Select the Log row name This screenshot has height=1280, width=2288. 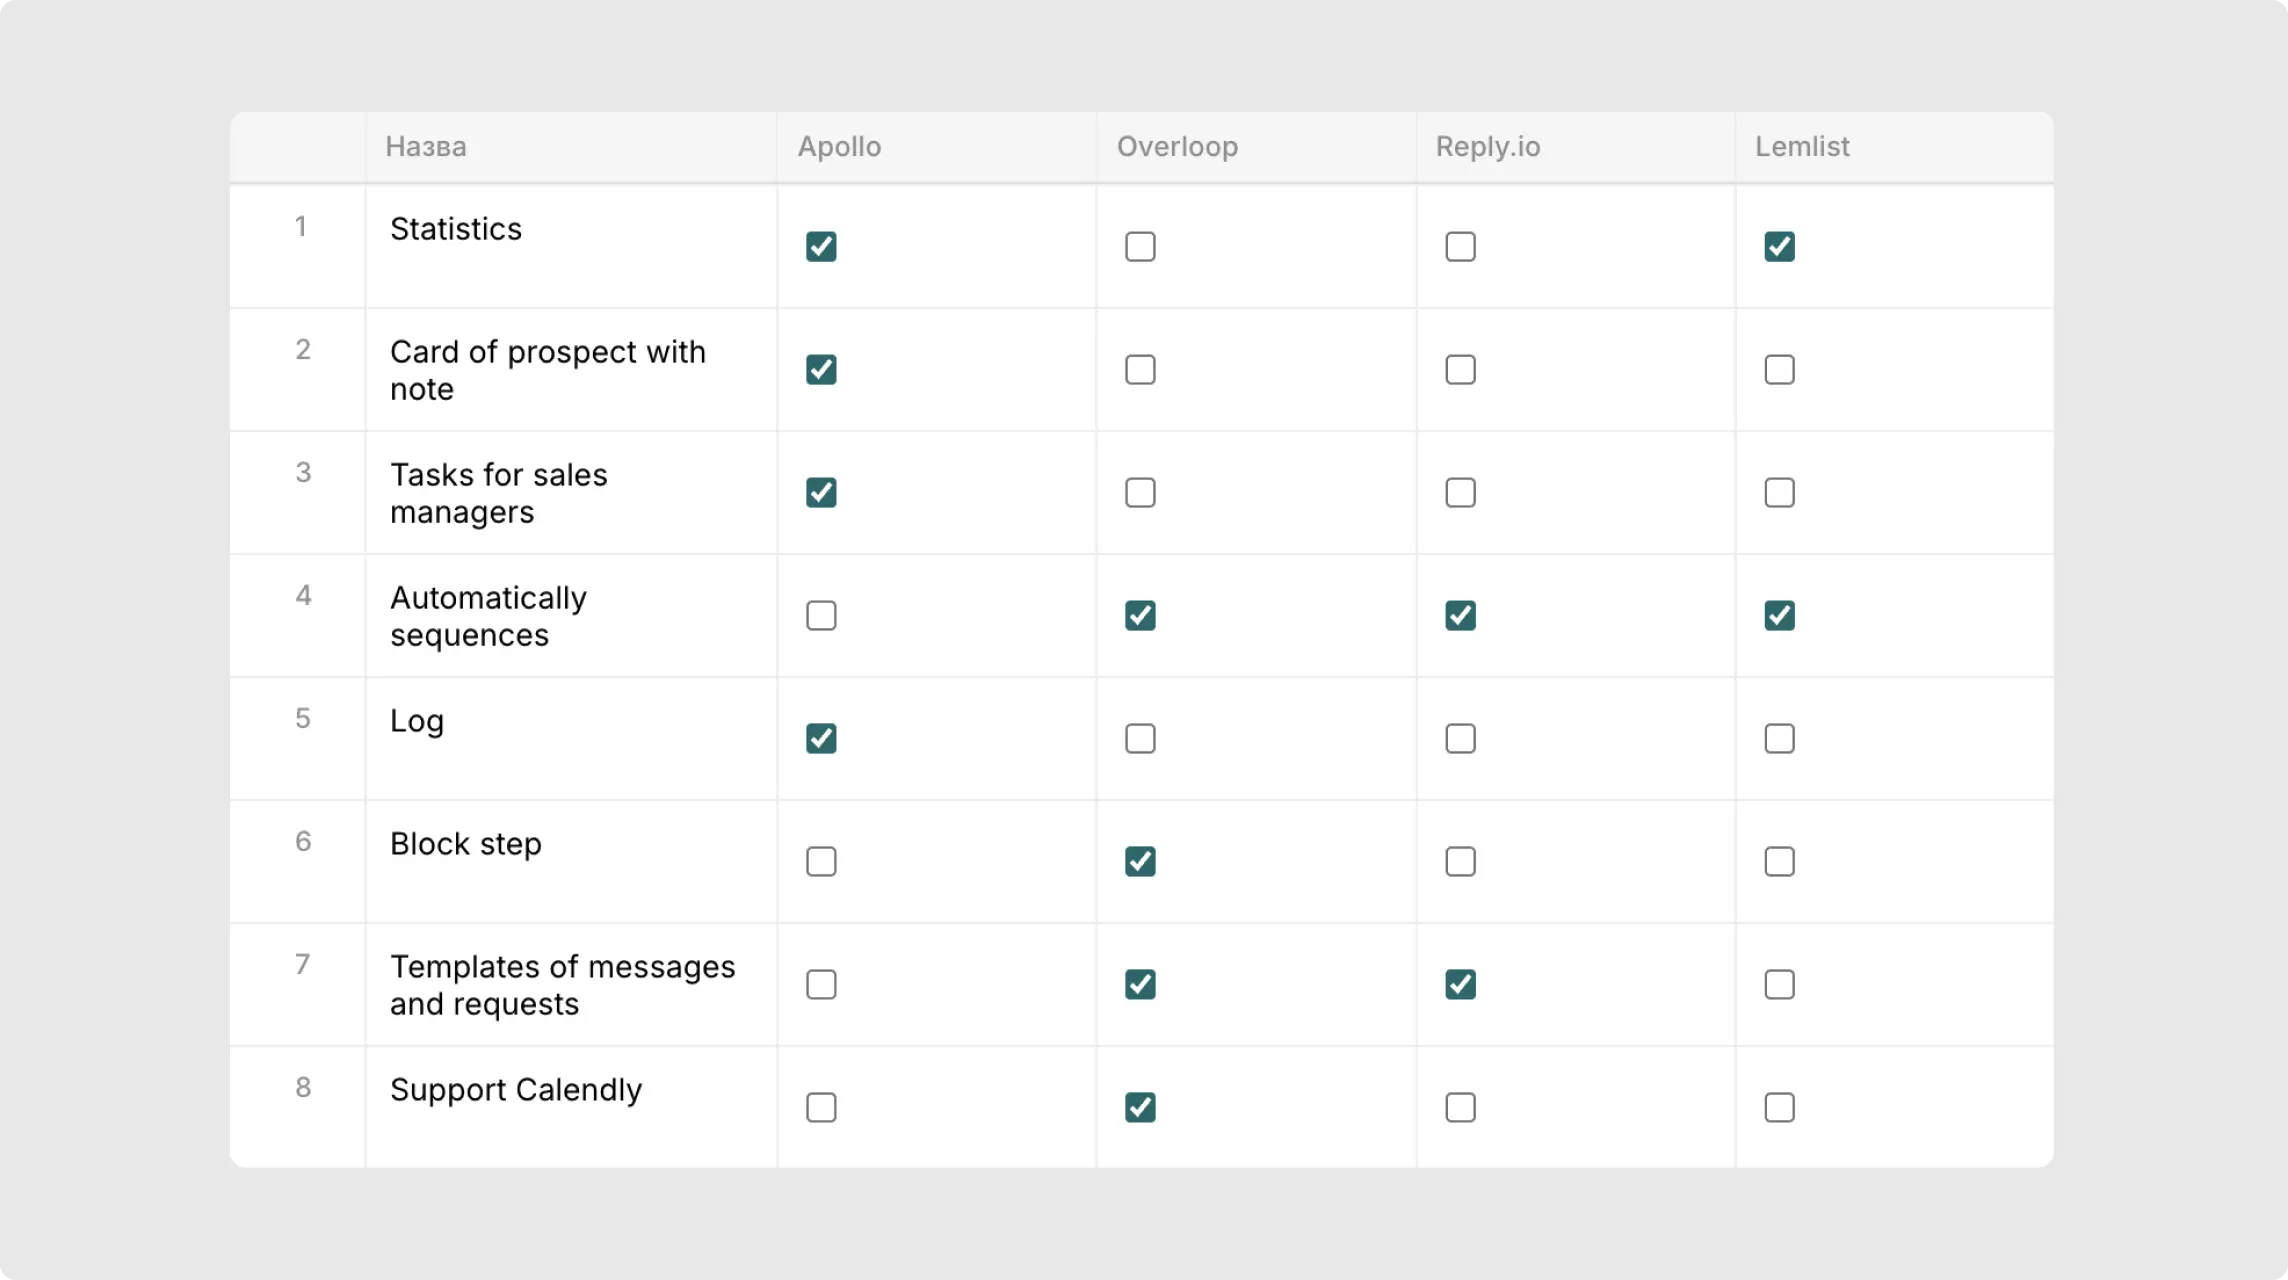417,722
